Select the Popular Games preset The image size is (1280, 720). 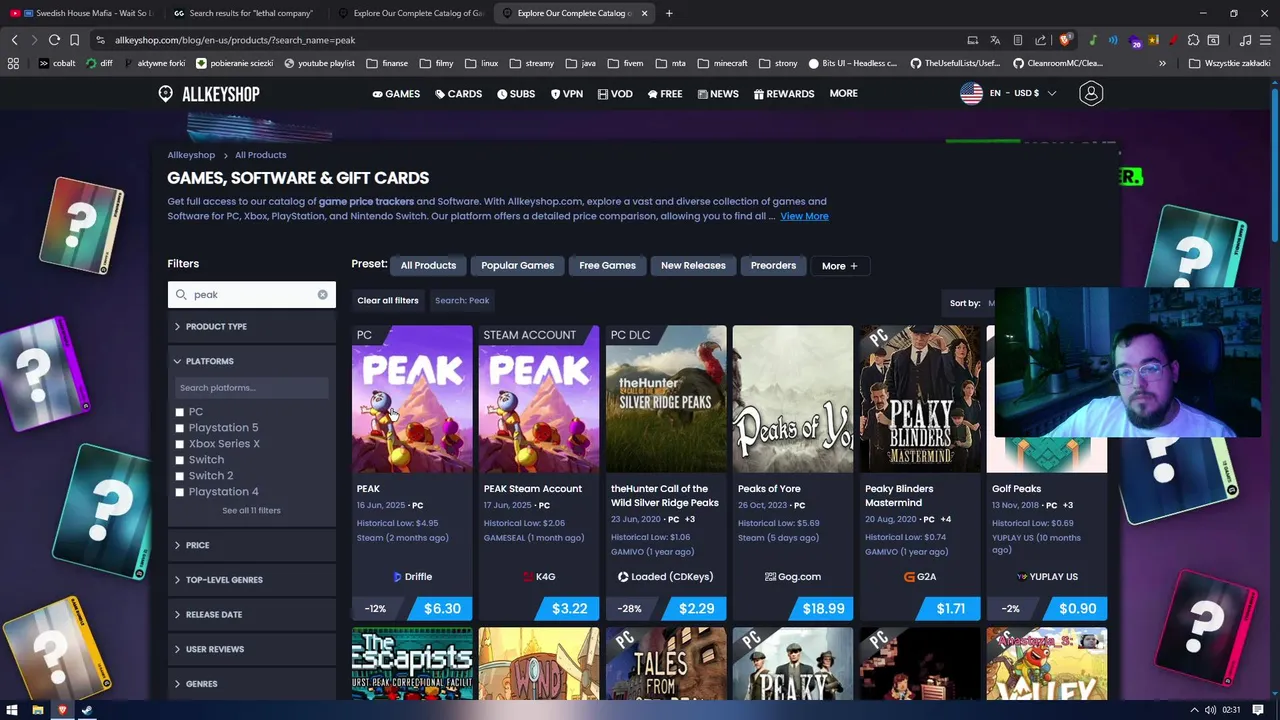pyautogui.click(x=517, y=266)
